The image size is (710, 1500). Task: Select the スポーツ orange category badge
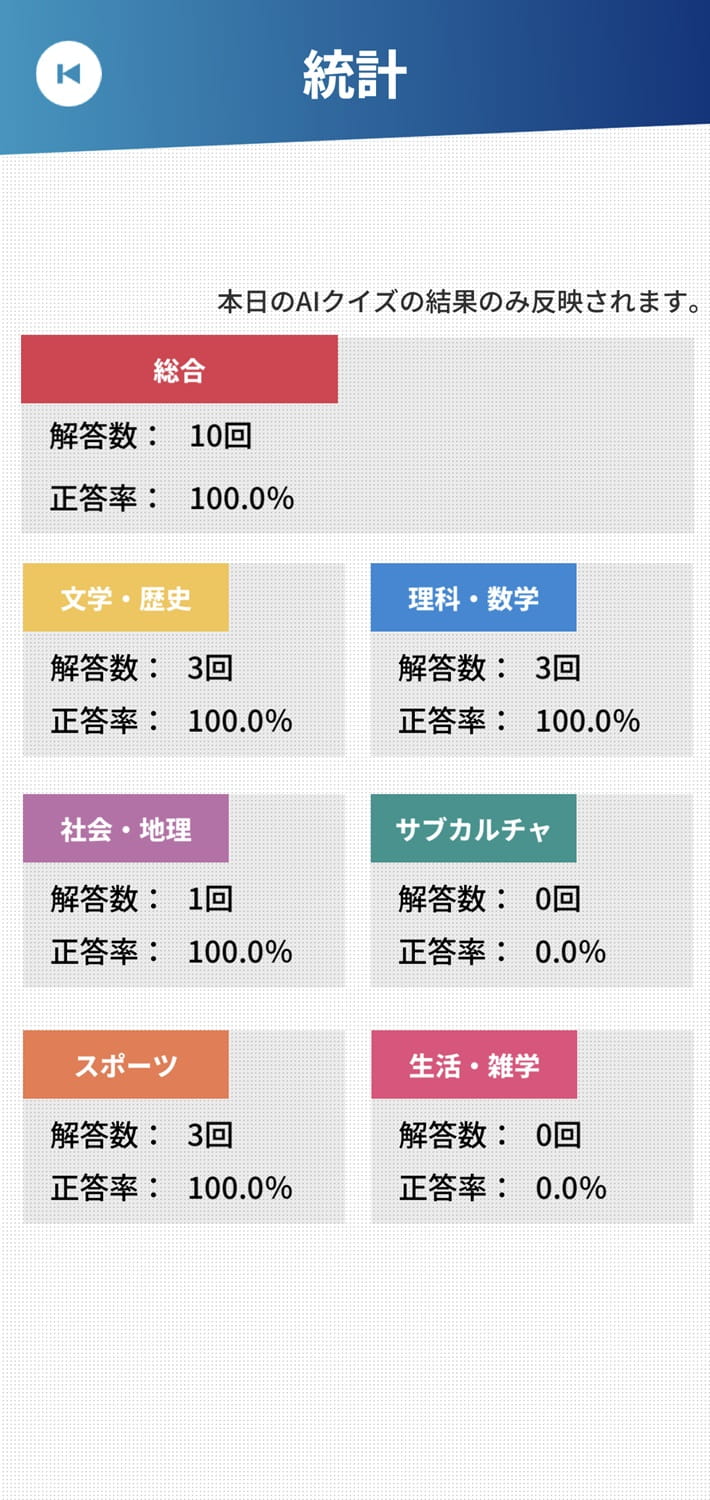pos(125,1065)
